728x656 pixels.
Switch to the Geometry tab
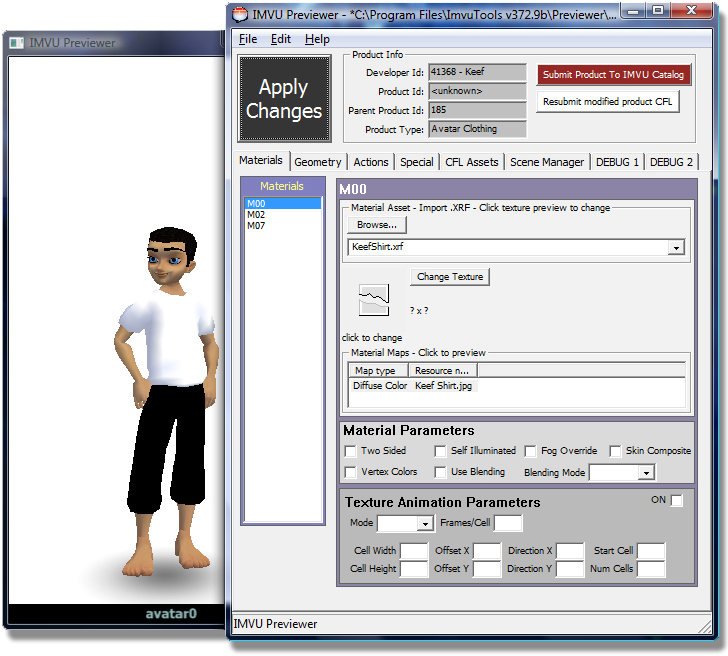(318, 162)
